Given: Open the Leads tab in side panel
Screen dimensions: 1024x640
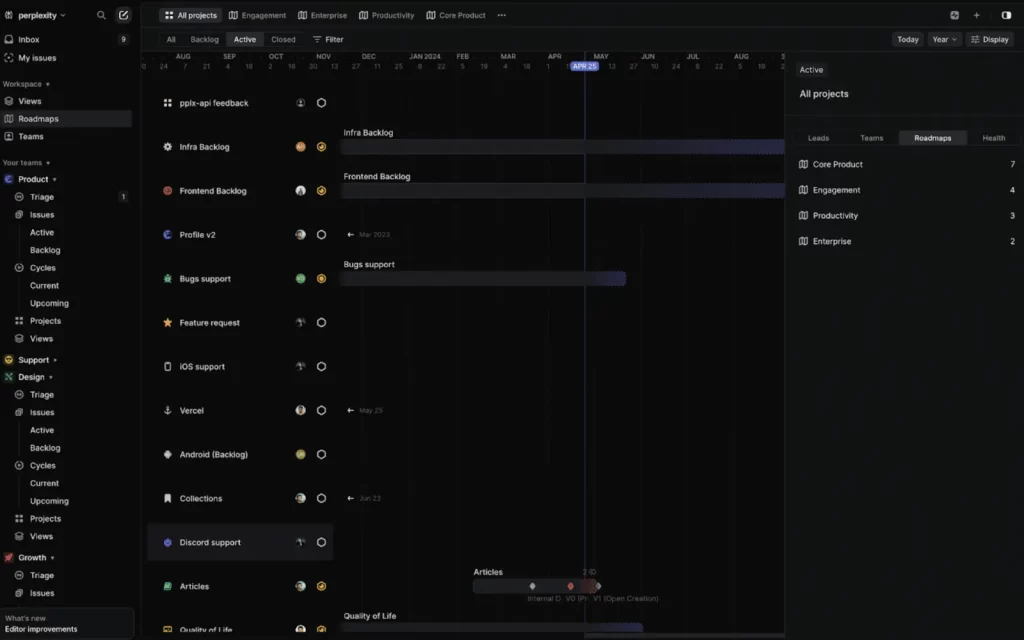Looking at the screenshot, I should click(818, 138).
